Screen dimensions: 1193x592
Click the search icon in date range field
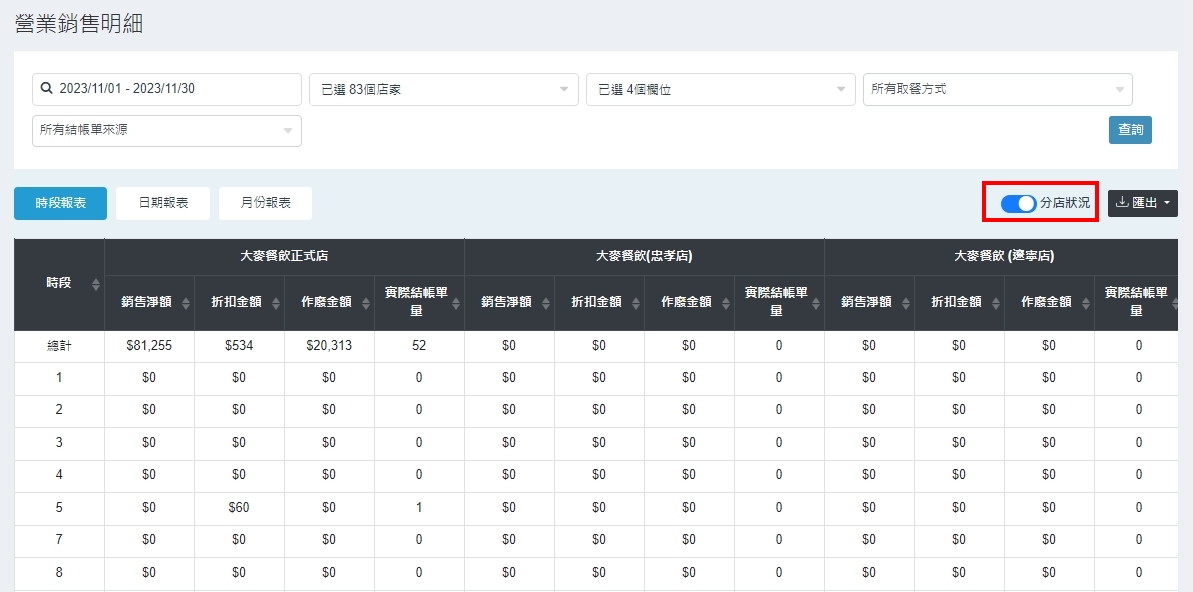click(x=46, y=89)
